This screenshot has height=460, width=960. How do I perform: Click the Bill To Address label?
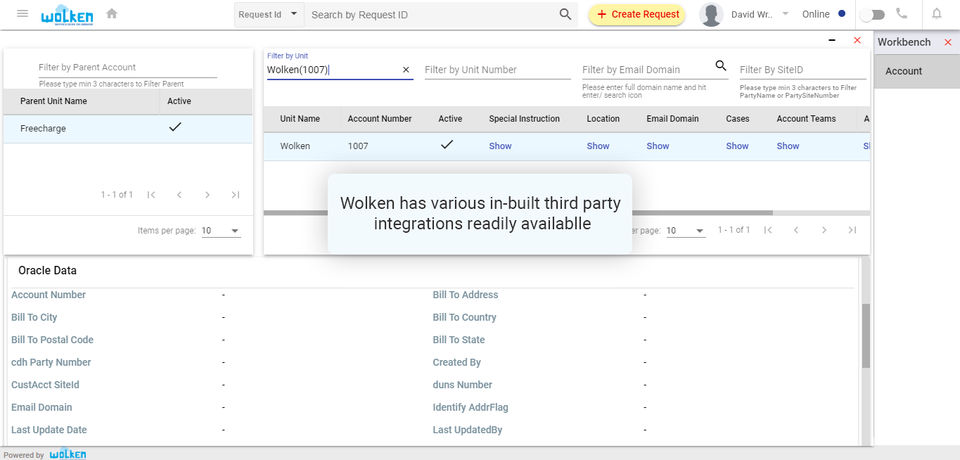coord(465,295)
